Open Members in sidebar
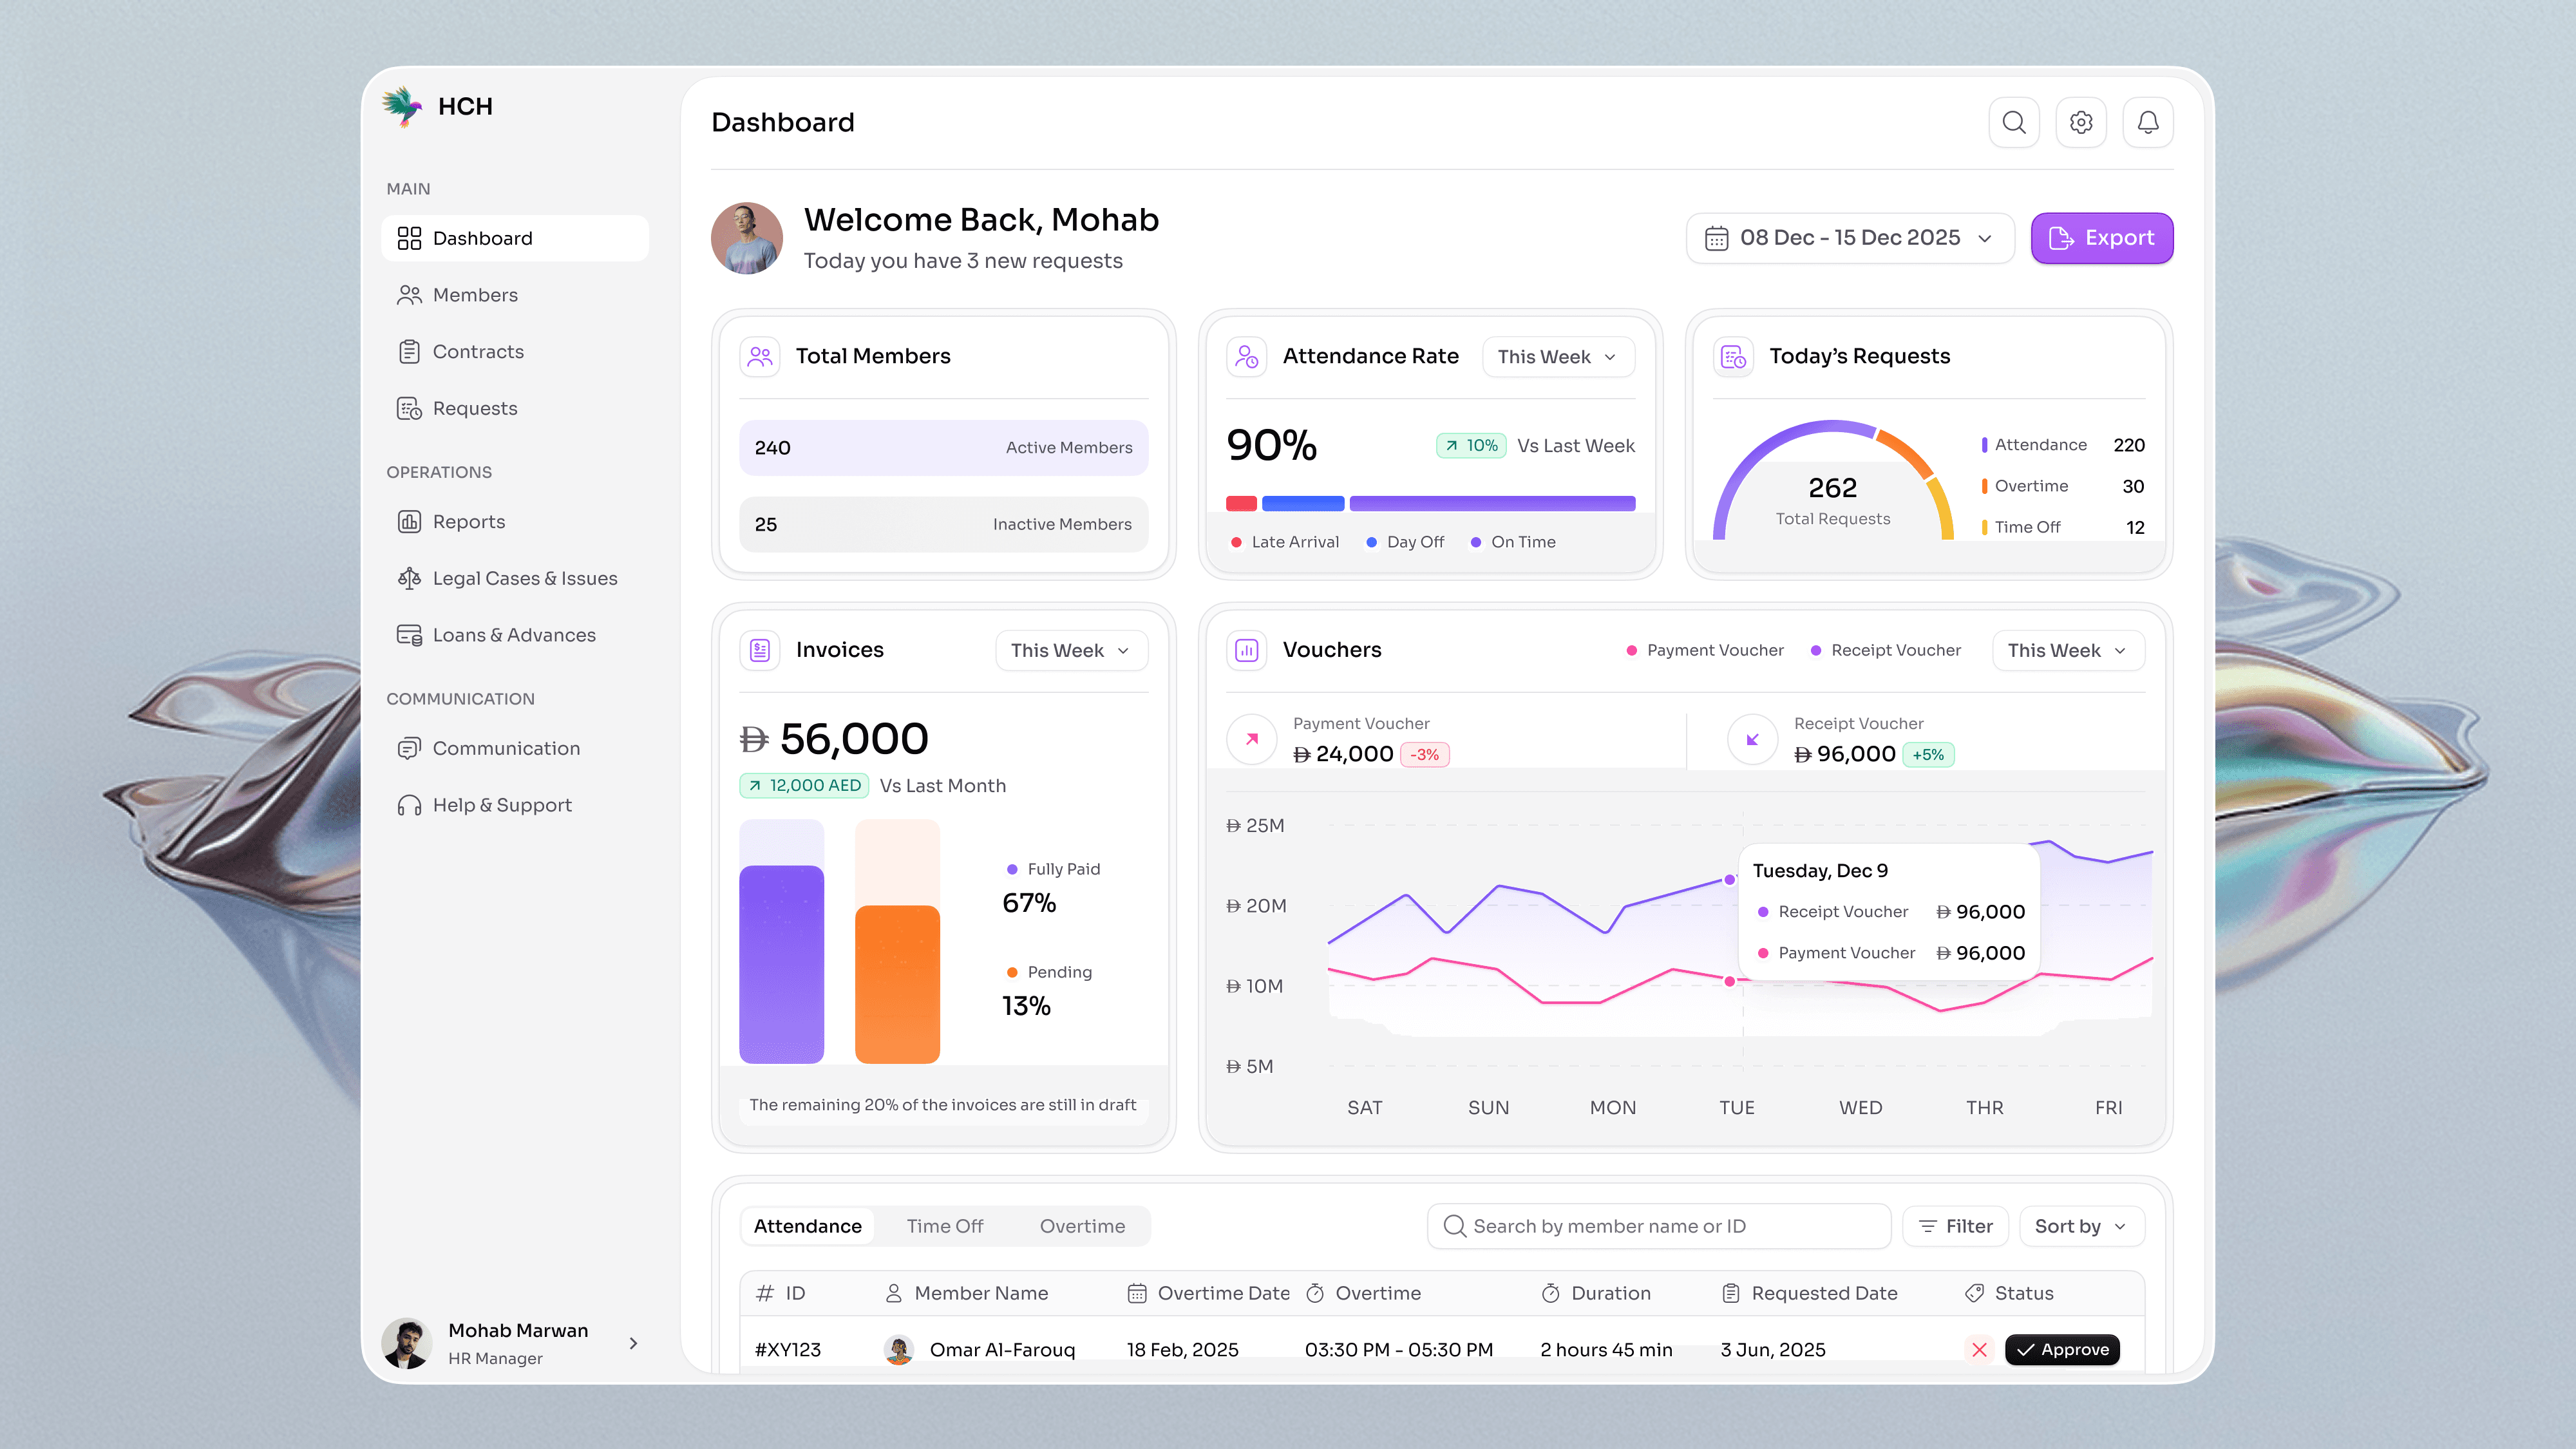The width and height of the screenshot is (2576, 1449). pyautogui.click(x=515, y=295)
